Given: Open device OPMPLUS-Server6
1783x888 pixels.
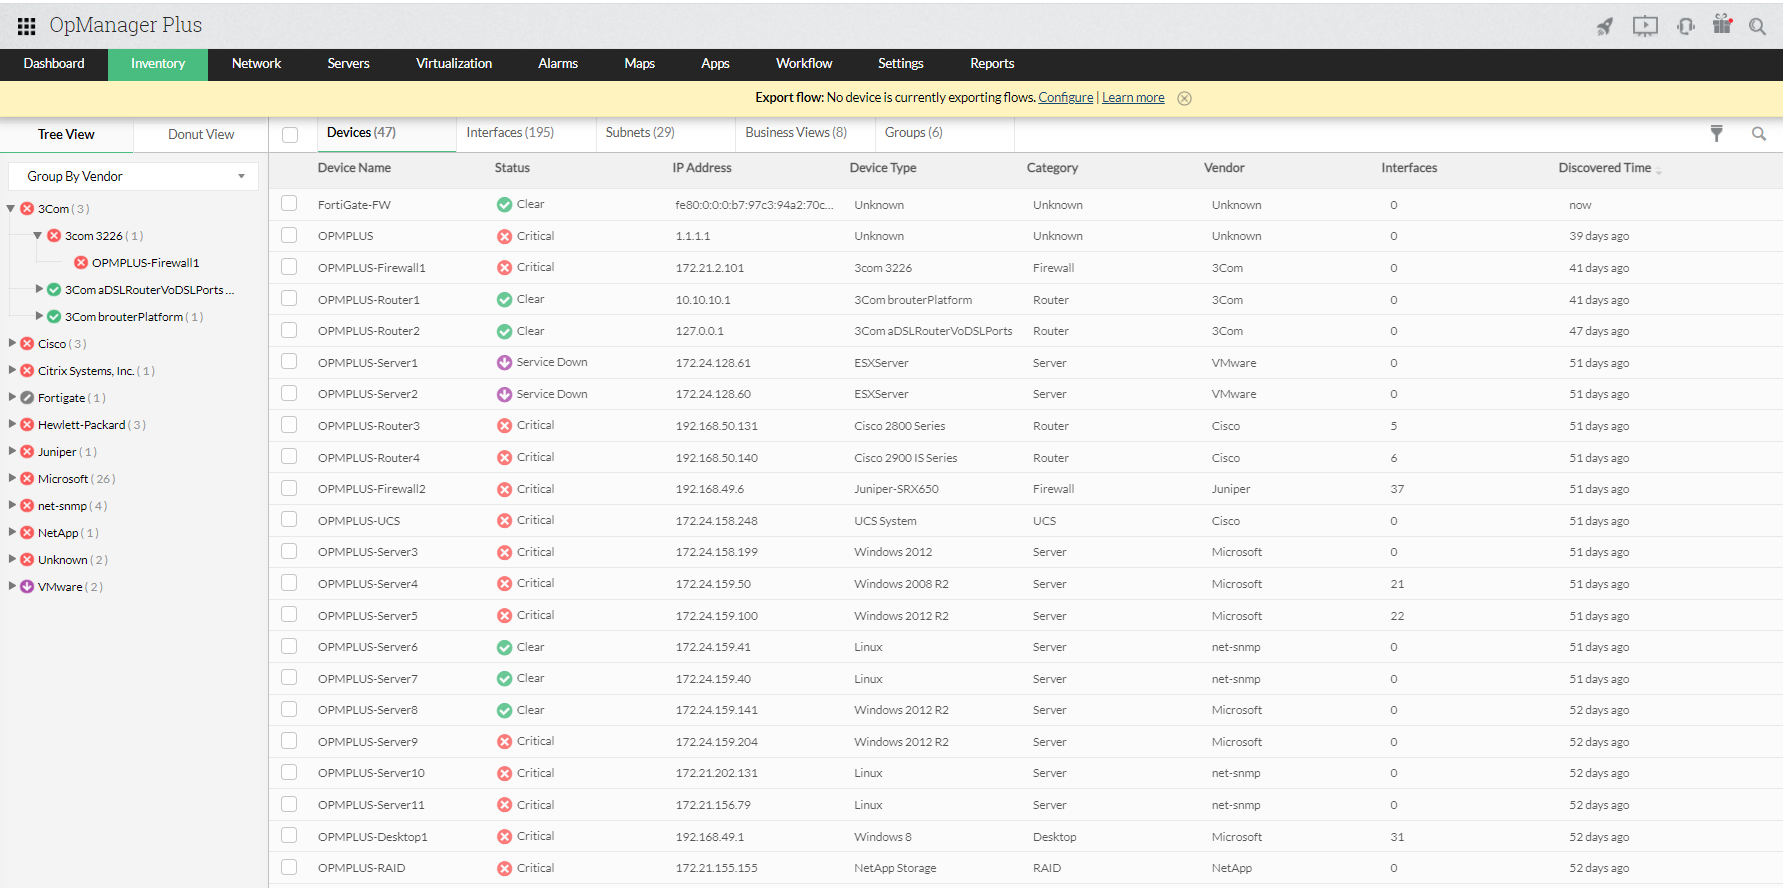Looking at the screenshot, I should (x=368, y=647).
